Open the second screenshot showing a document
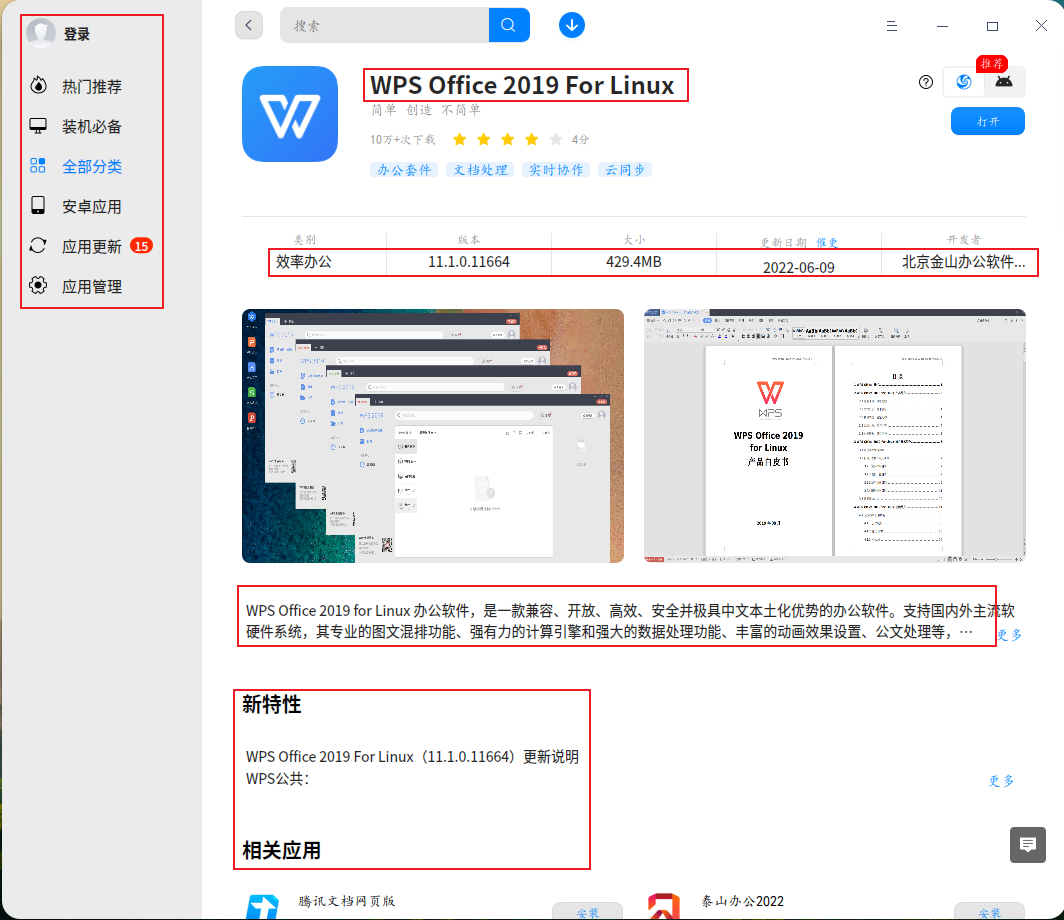Screen dimensions: 1064x920 835,436
